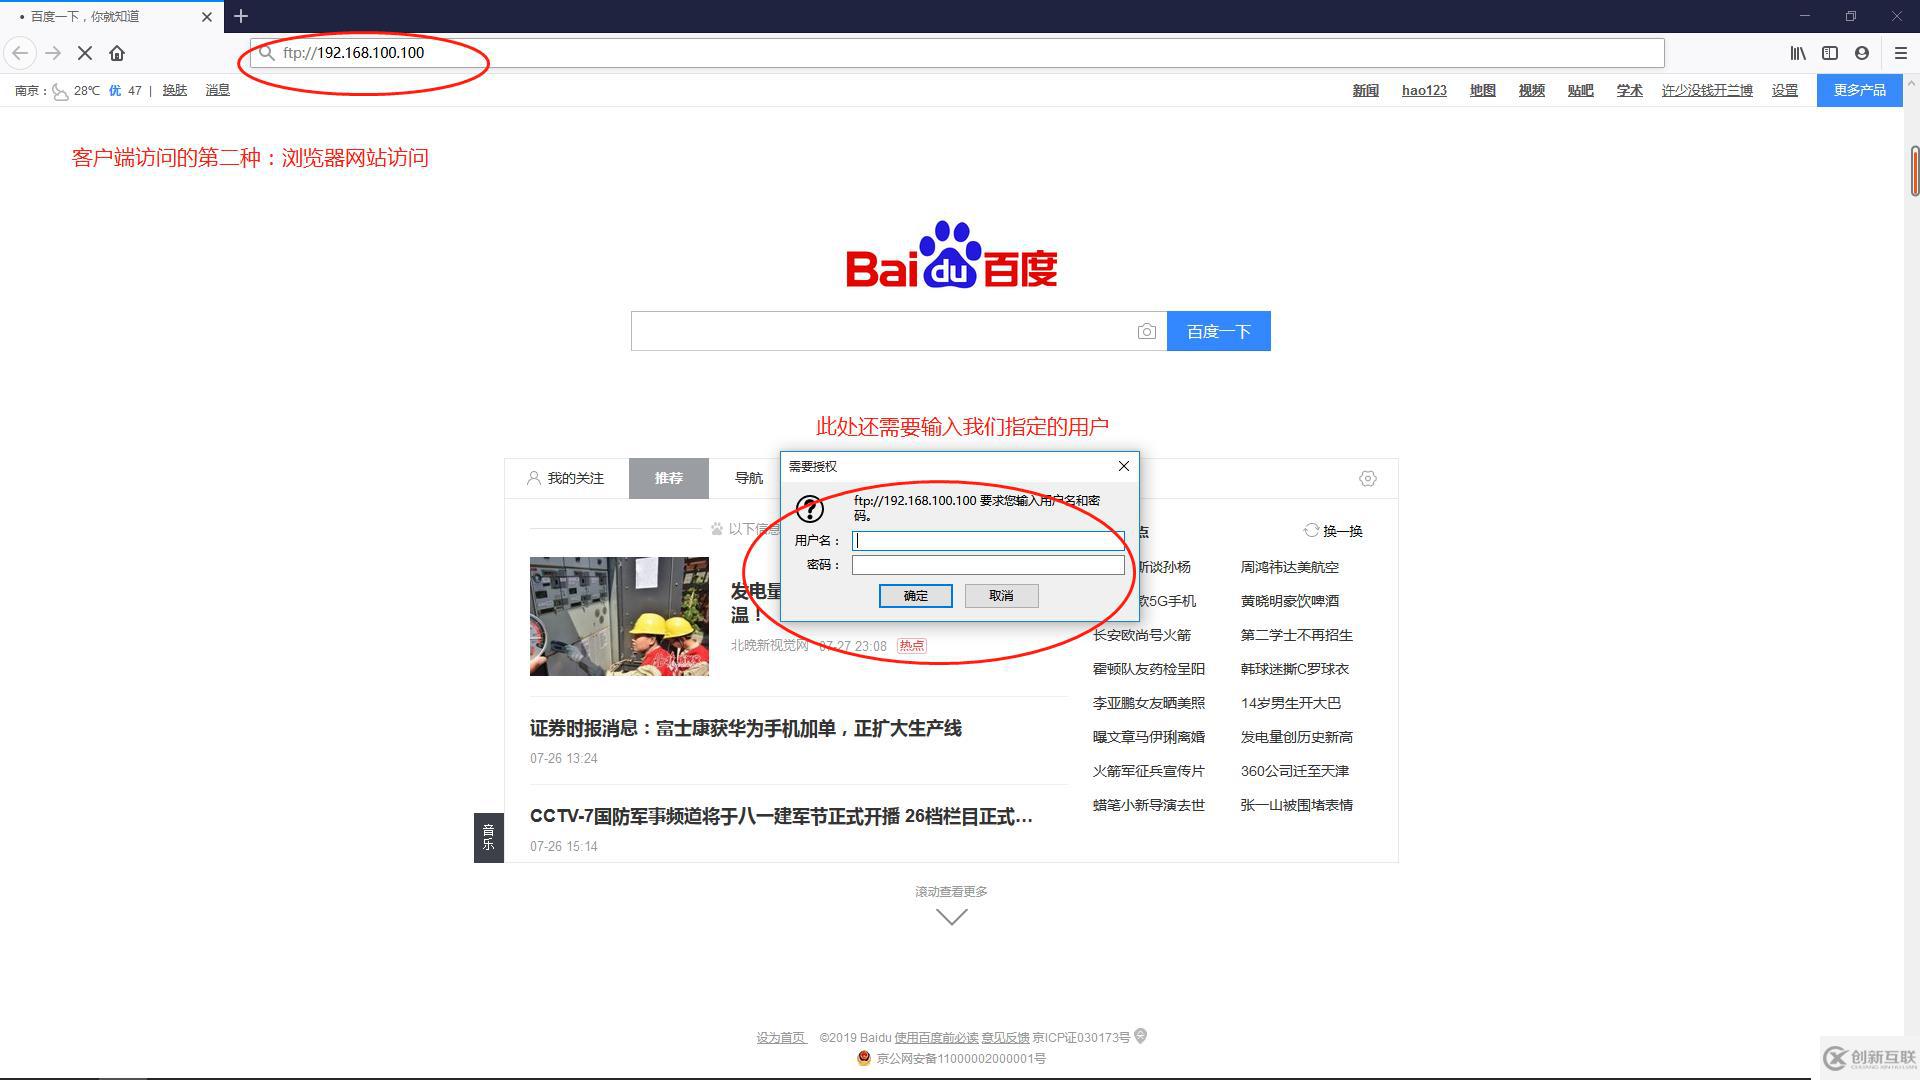
Task: Click the 消息 link
Action: tap(217, 90)
